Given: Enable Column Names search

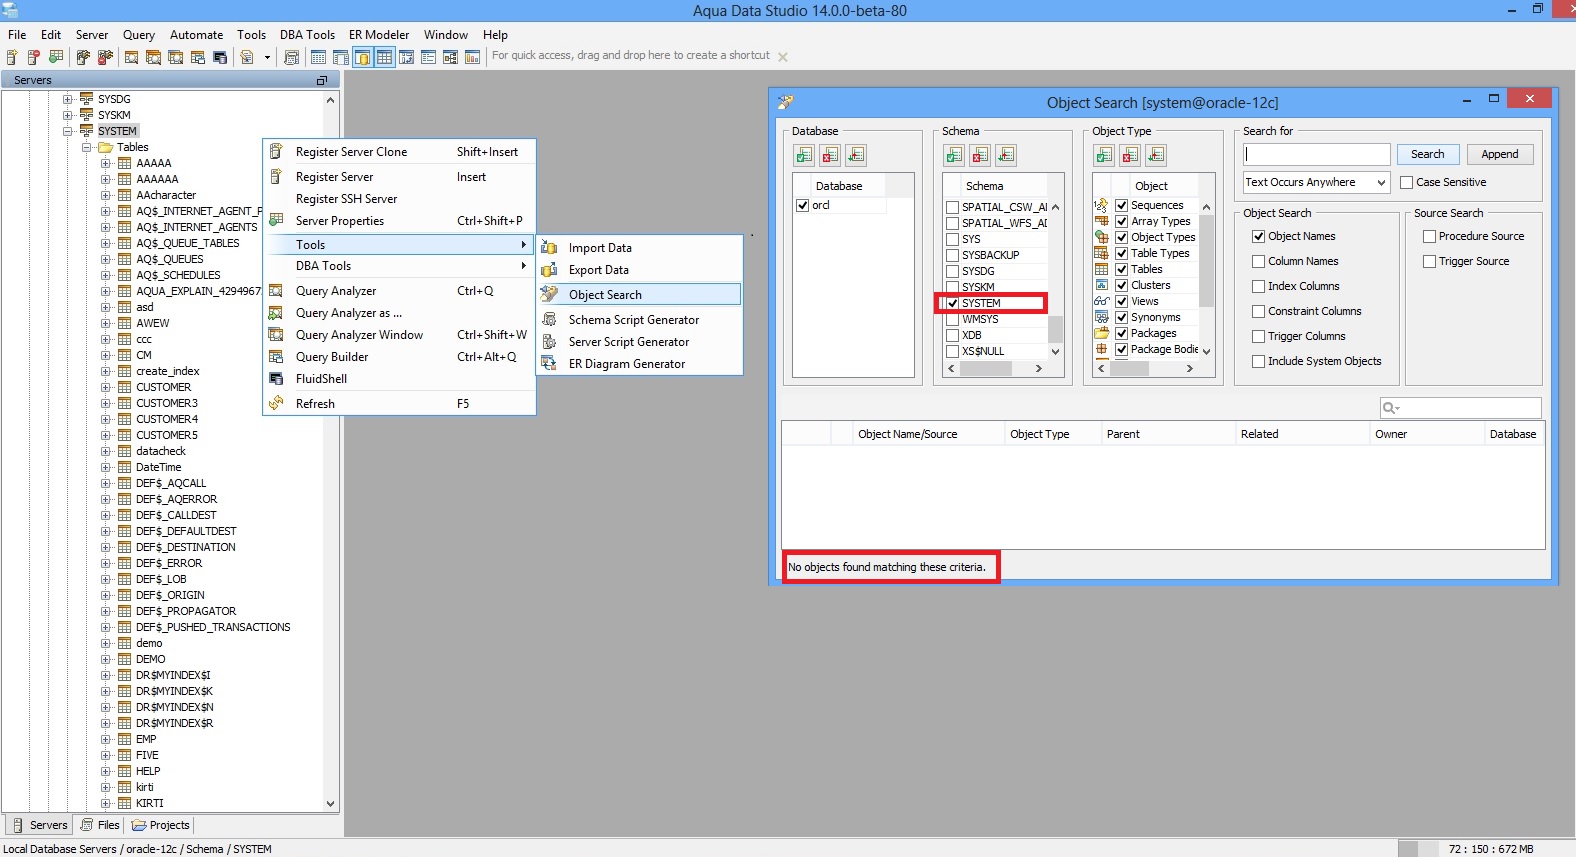Looking at the screenshot, I should (1259, 261).
